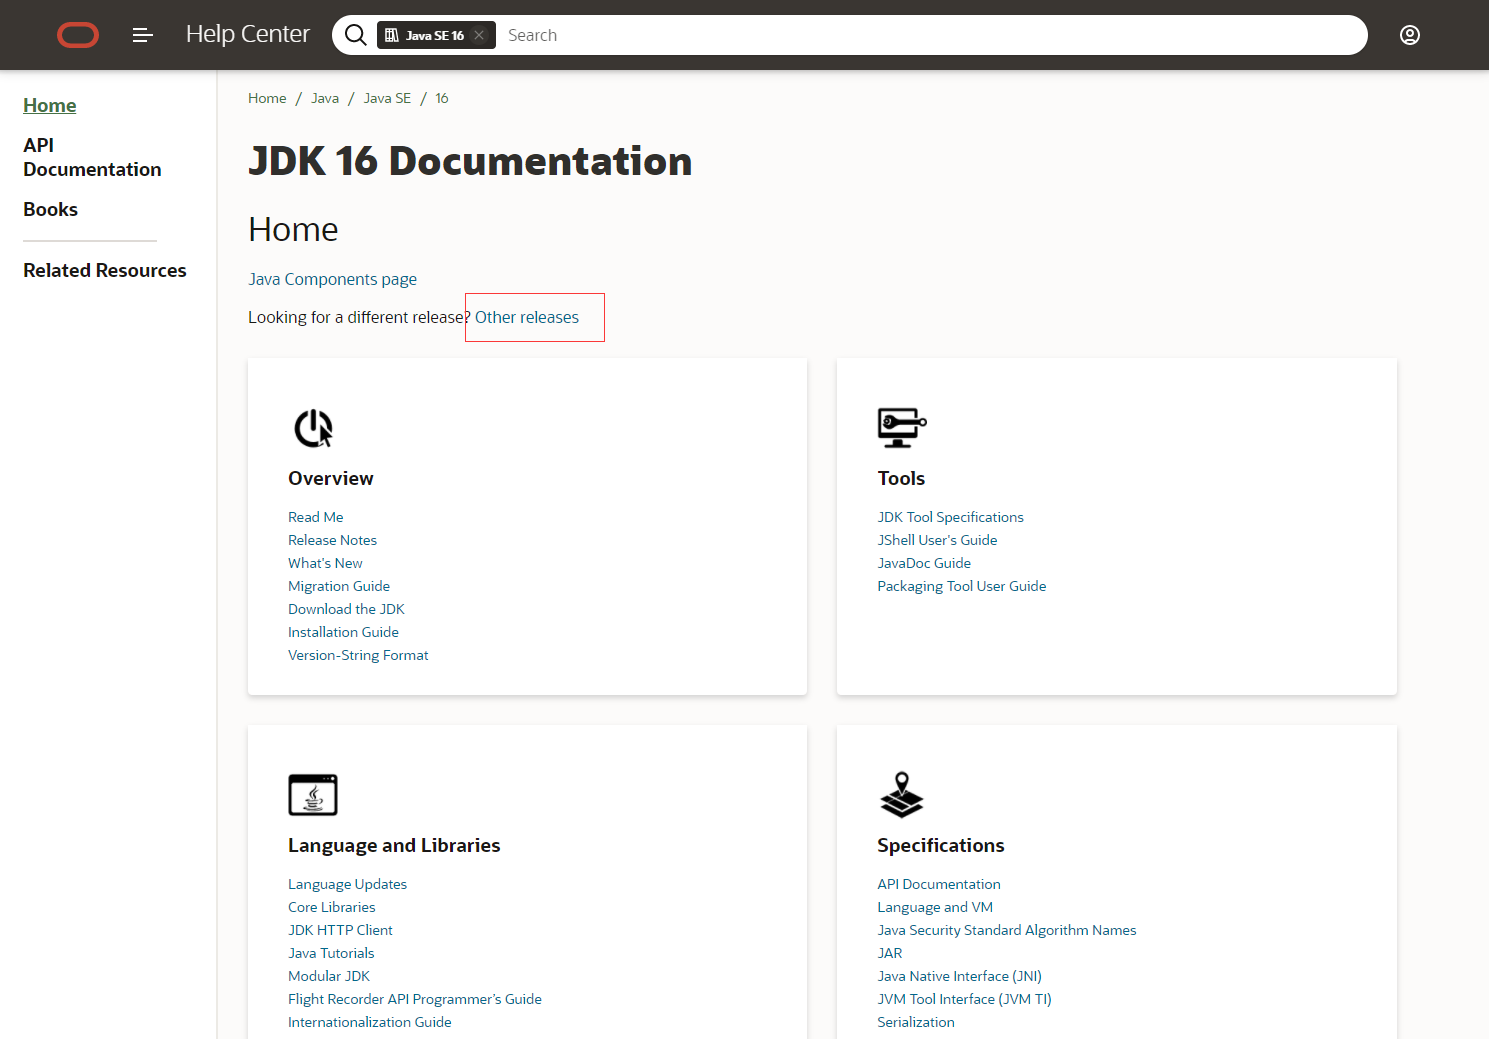The width and height of the screenshot is (1489, 1039).
Task: Click the Tools card heading
Action: coord(902,478)
